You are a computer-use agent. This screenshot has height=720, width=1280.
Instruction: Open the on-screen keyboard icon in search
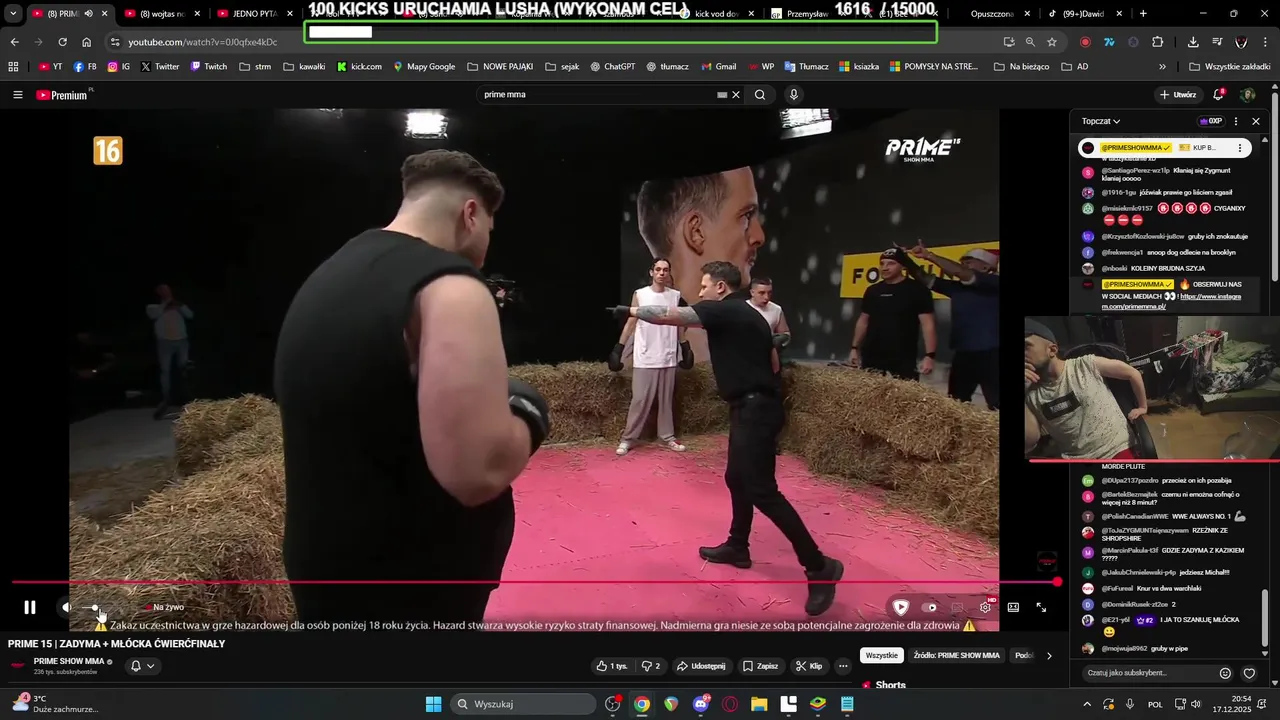(722, 95)
